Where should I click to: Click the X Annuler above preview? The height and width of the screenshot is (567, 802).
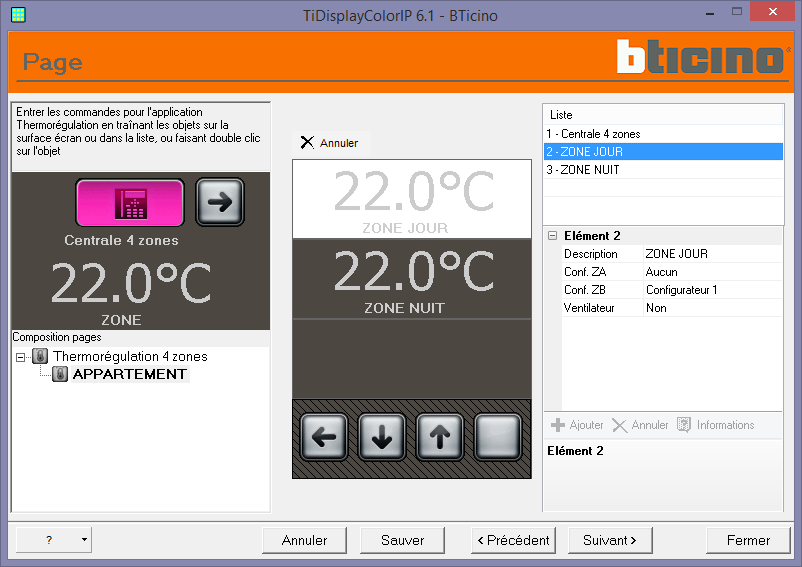click(x=329, y=143)
